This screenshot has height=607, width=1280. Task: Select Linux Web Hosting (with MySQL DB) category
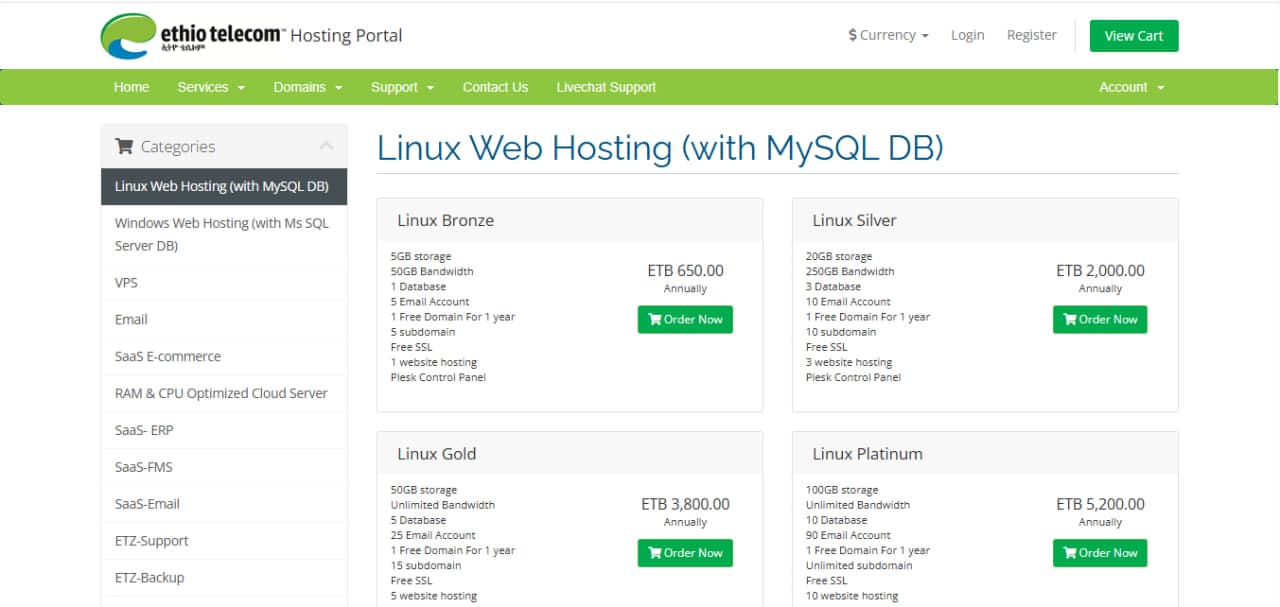click(x=224, y=187)
